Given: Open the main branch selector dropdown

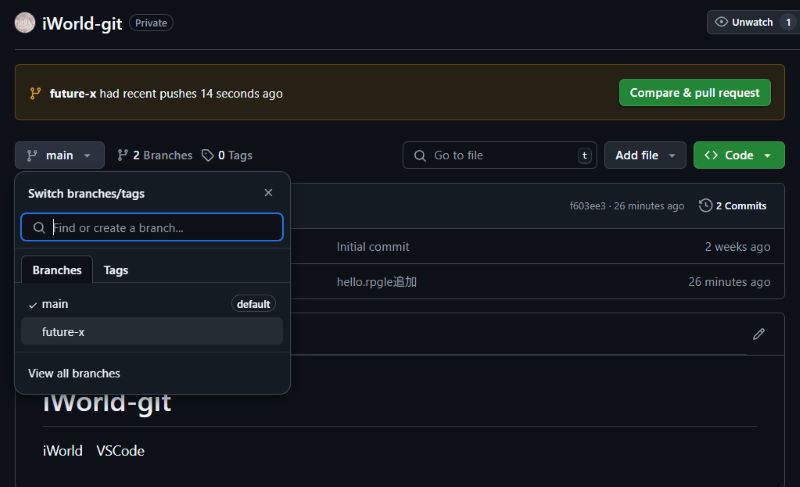Looking at the screenshot, I should tap(60, 155).
